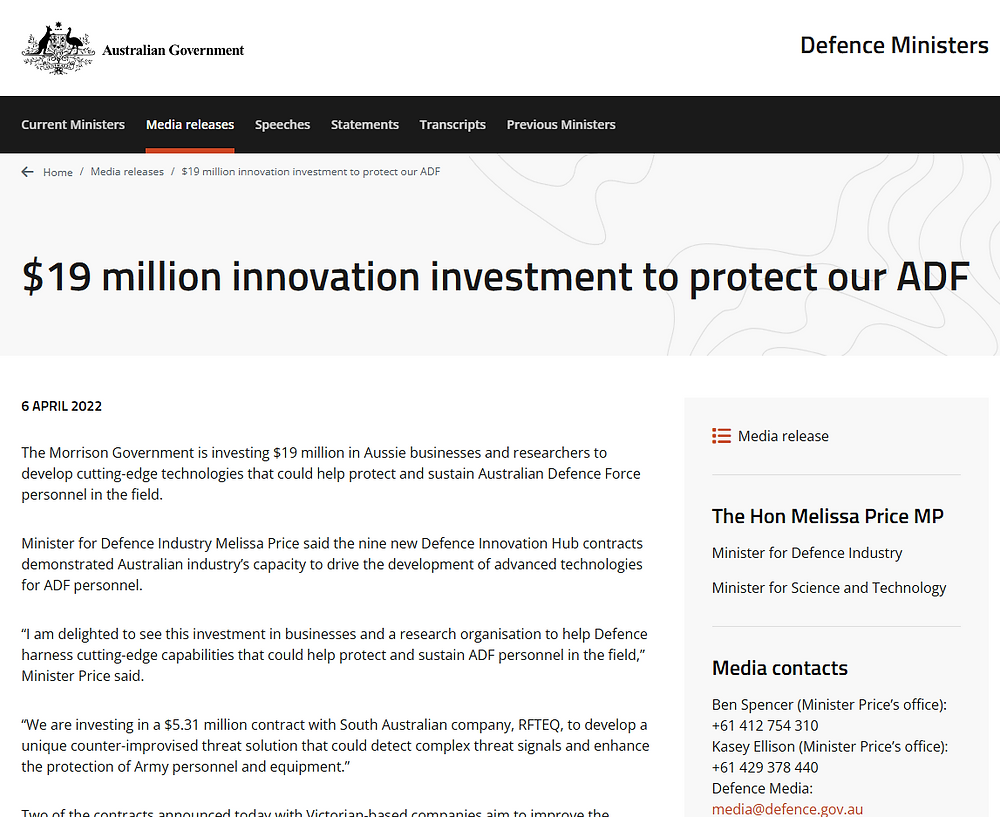
Task: Click phone number +61 429 378 440
Action: pyautogui.click(x=765, y=767)
